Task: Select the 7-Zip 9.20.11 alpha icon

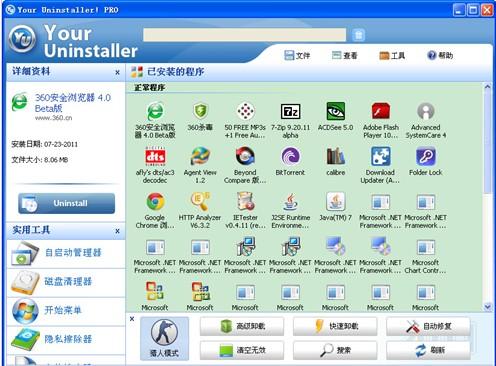Action: click(x=290, y=111)
